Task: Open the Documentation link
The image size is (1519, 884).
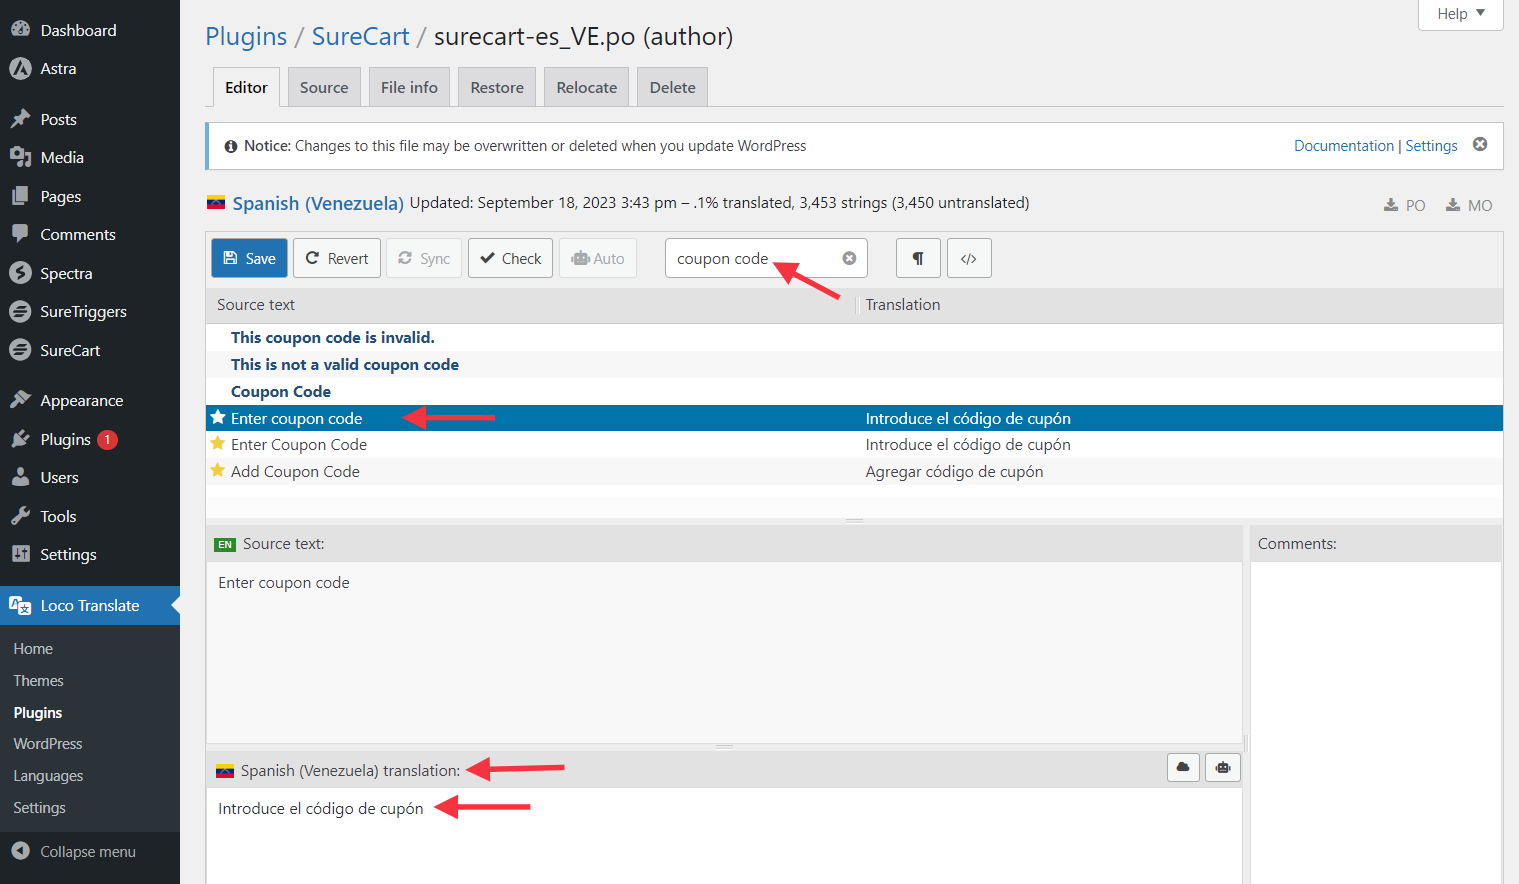Action: coord(1343,146)
